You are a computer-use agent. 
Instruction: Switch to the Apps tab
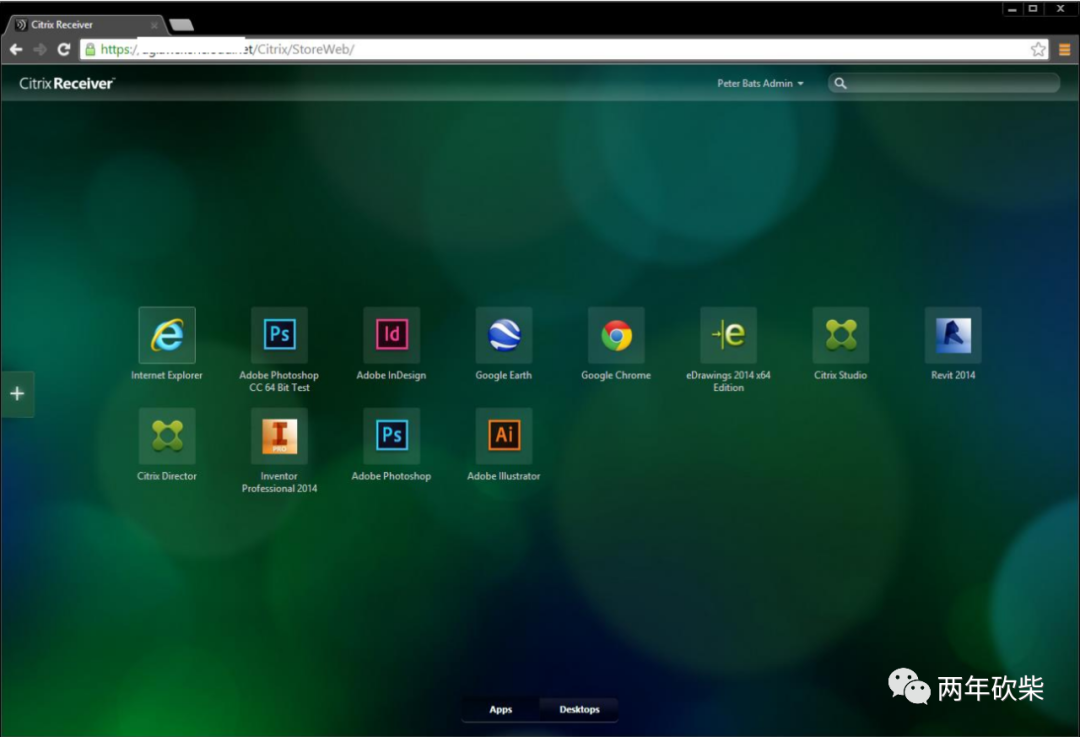click(x=501, y=709)
